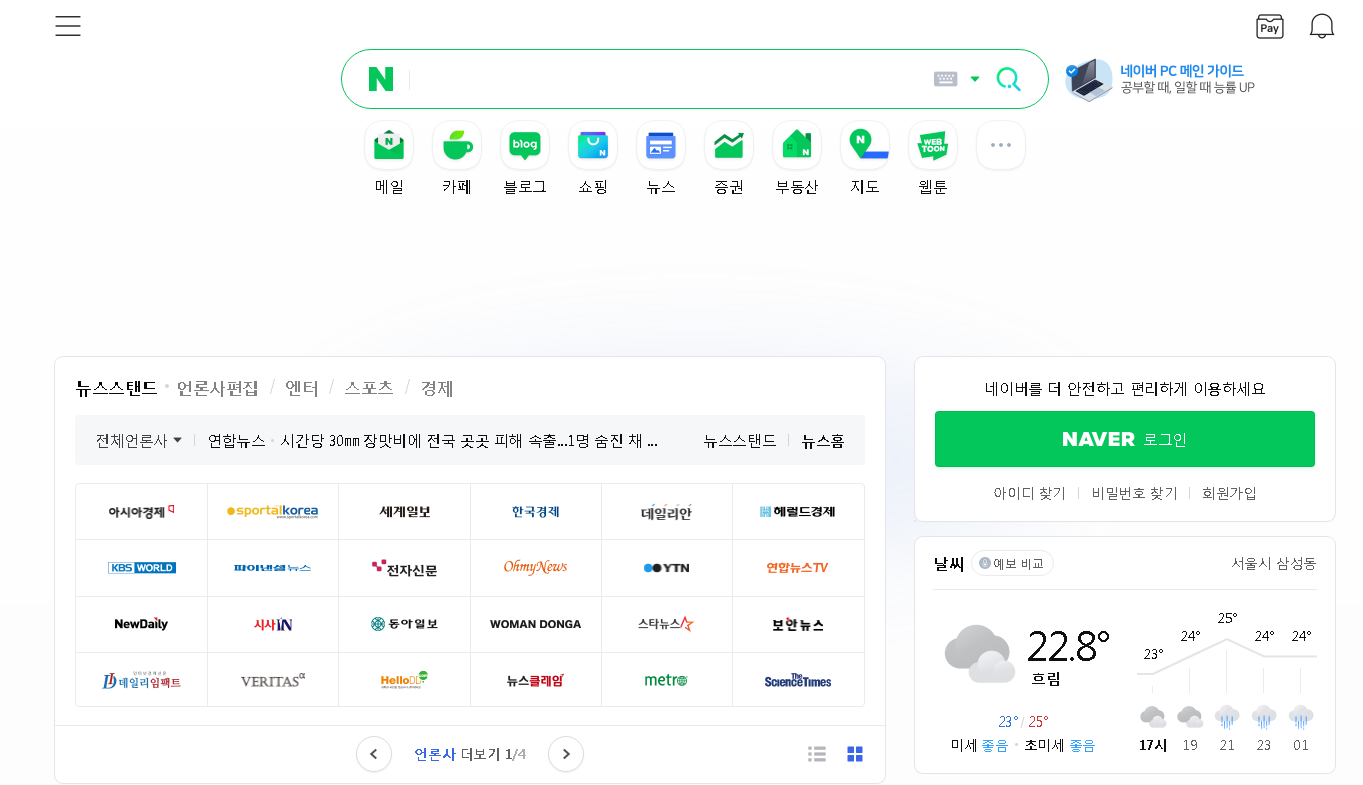Select the 스포츠 tab
Viewport: 1363px width, 785px height.
(x=369, y=388)
